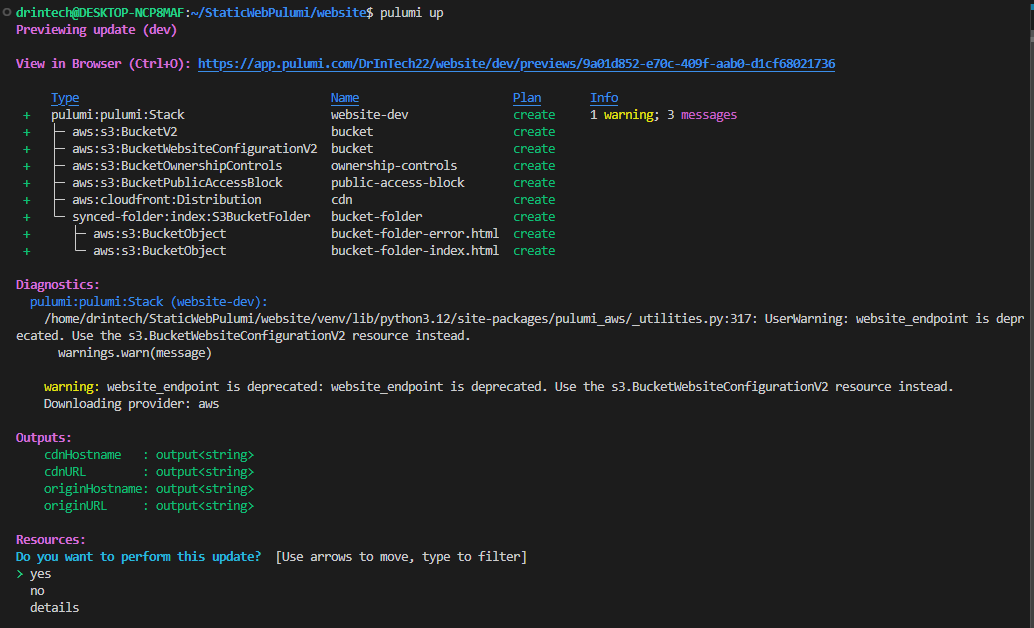The height and width of the screenshot is (628, 1034).
Task: Click the cdnHostname output line
Action: (x=149, y=455)
